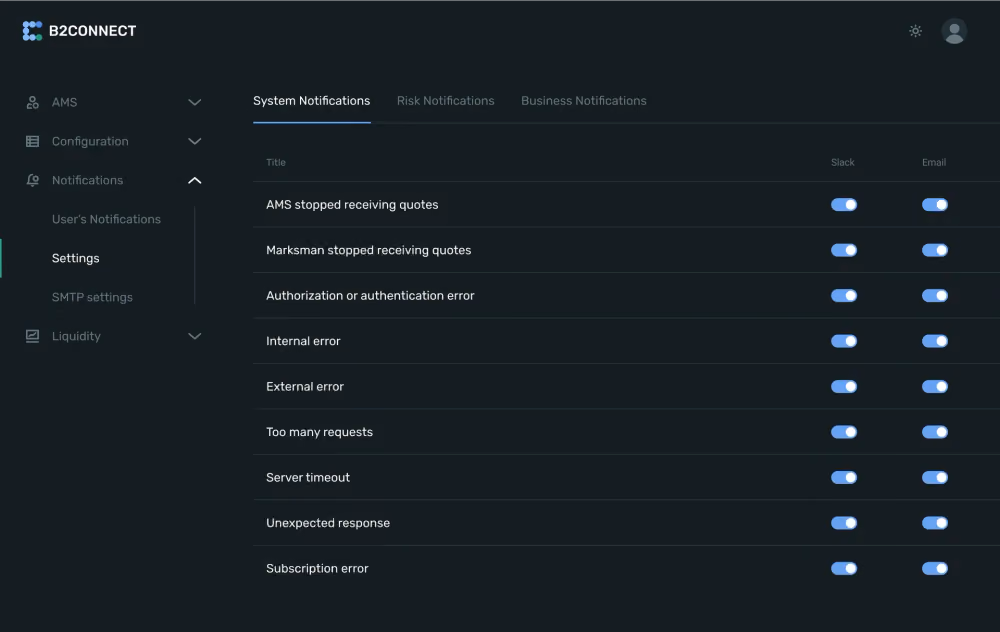The height and width of the screenshot is (632, 1000).
Task: Open User's Notifications in sidebar
Action: point(107,219)
